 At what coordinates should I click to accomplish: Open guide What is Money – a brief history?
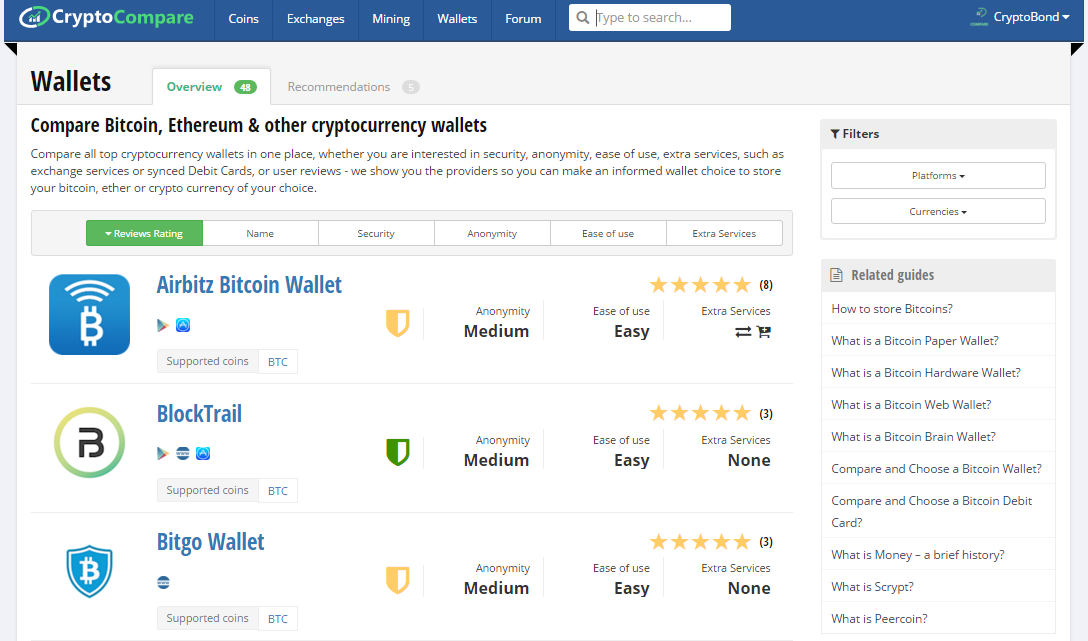pos(917,554)
